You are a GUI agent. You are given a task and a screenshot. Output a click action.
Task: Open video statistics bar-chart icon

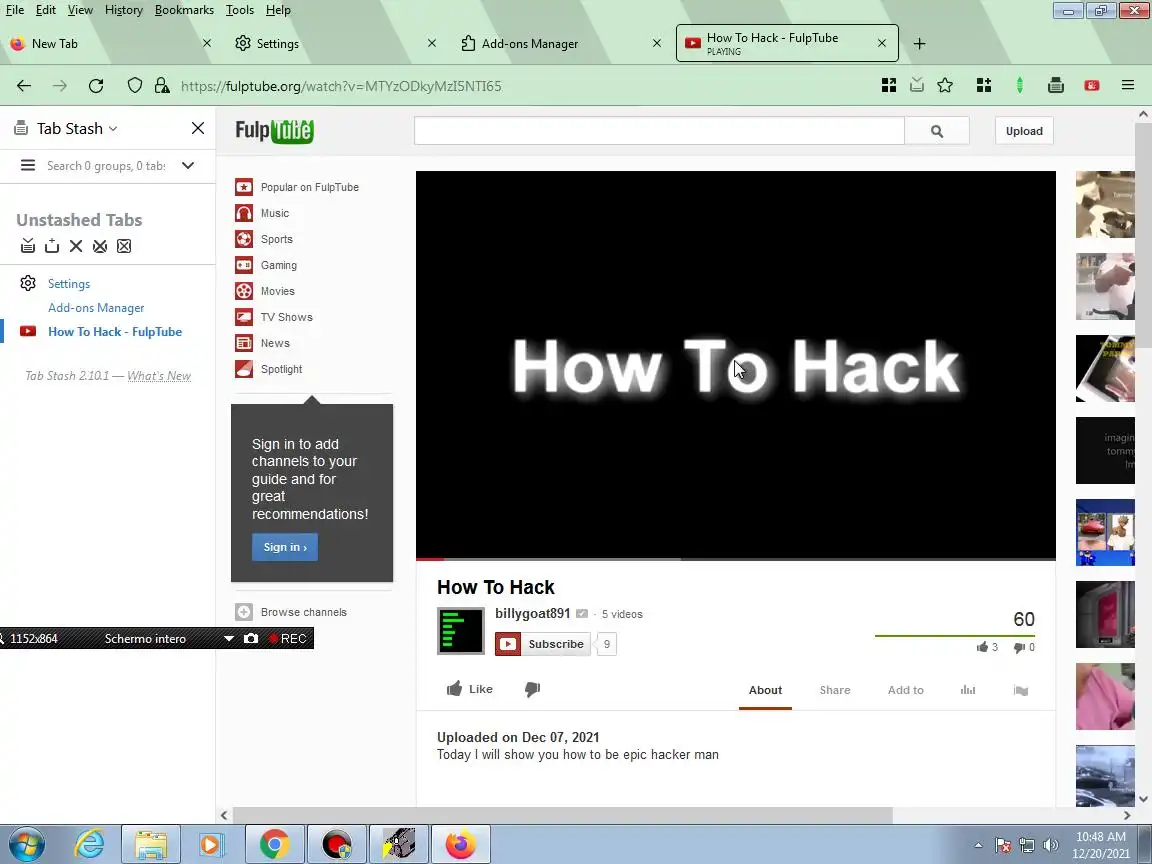click(x=968, y=690)
